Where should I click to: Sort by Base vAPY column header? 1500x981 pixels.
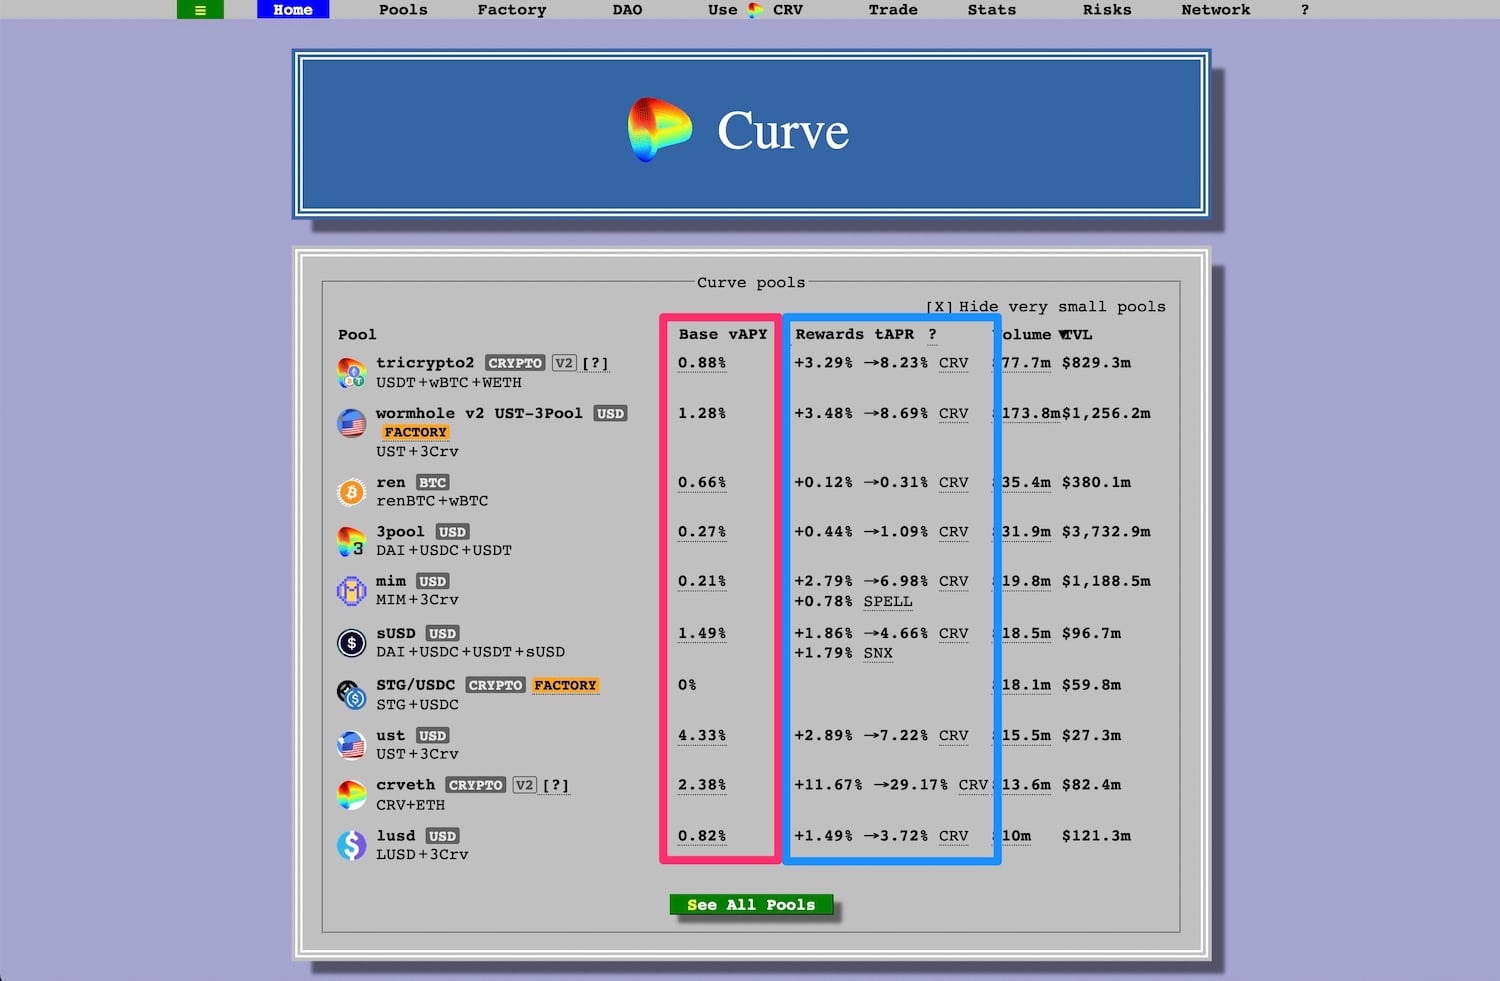pyautogui.click(x=723, y=334)
